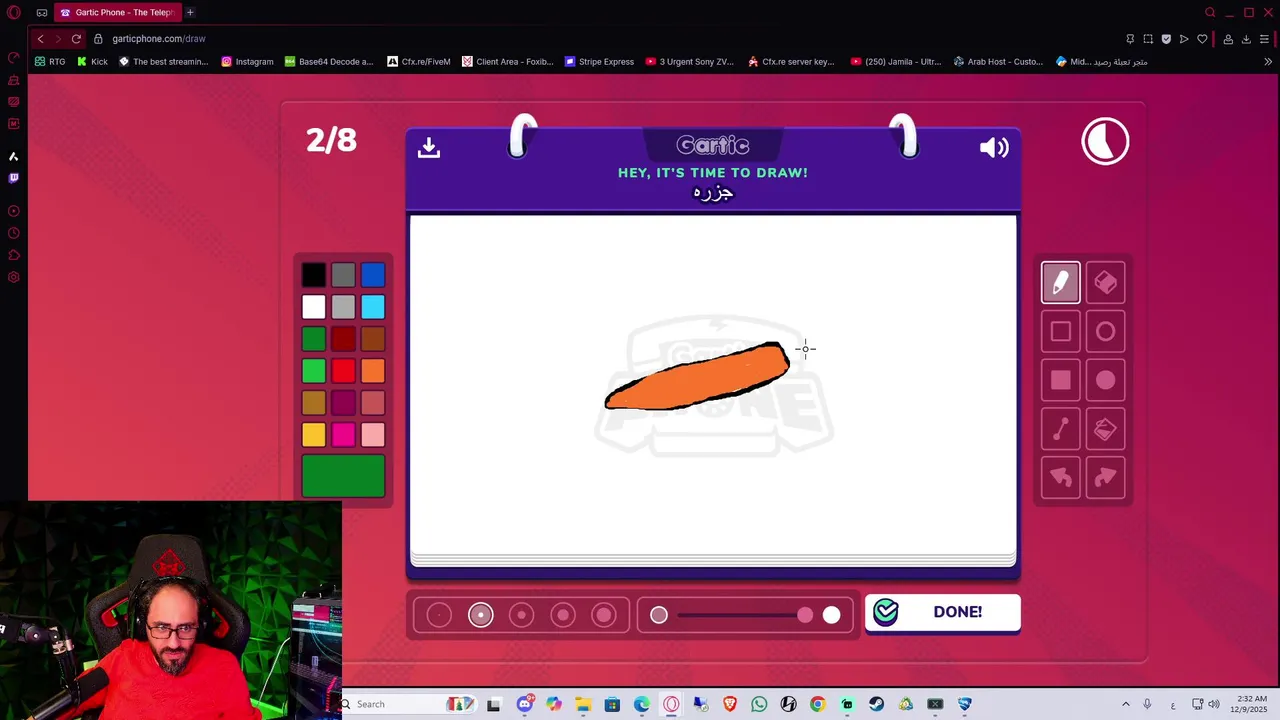Select the second brush size
This screenshot has width=1280, height=720.
(x=481, y=615)
